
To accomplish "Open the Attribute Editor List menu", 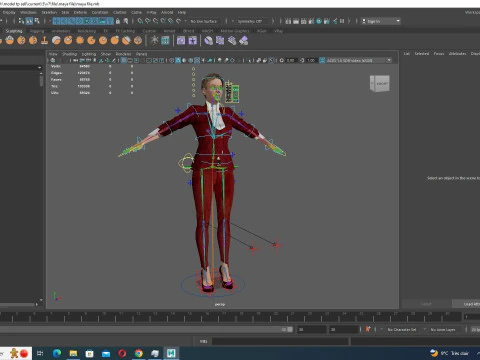I will pyautogui.click(x=407, y=53).
